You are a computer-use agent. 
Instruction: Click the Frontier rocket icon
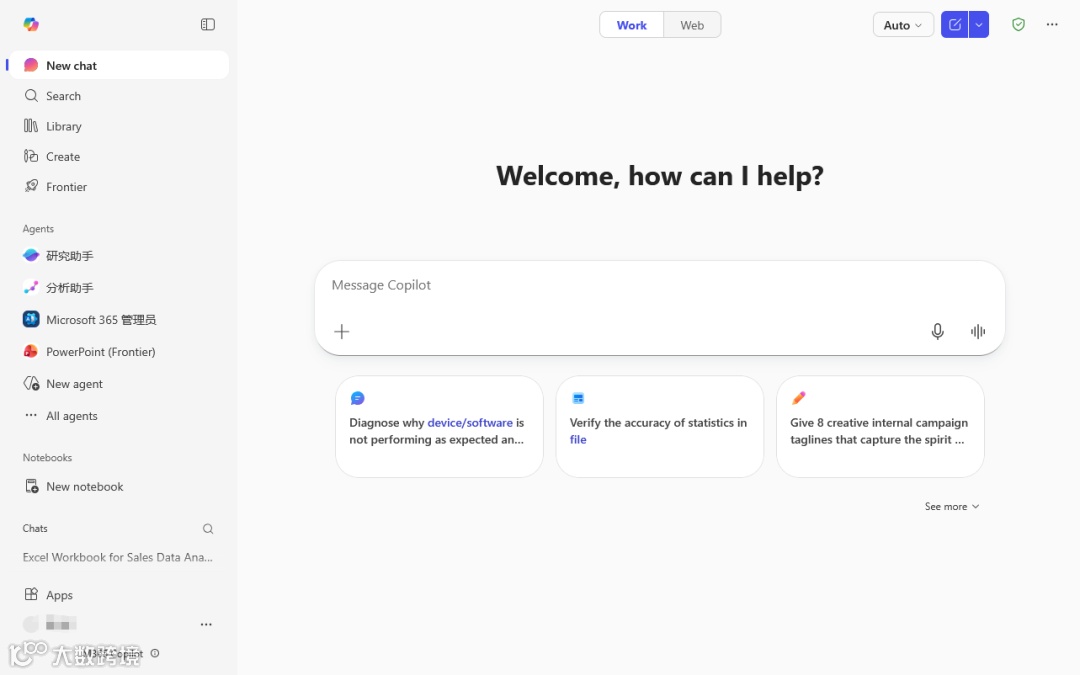click(31, 186)
